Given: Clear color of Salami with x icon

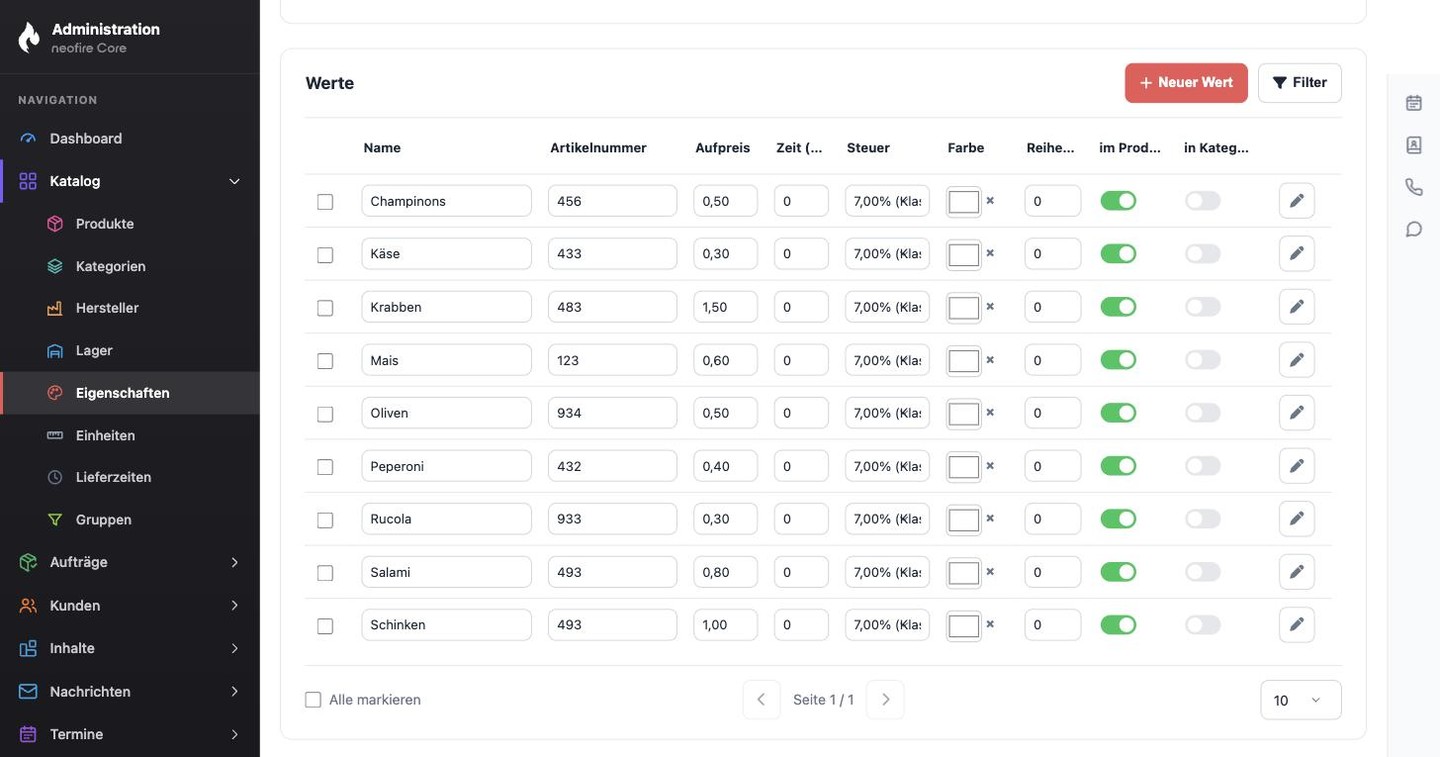Looking at the screenshot, I should pyautogui.click(x=990, y=572).
